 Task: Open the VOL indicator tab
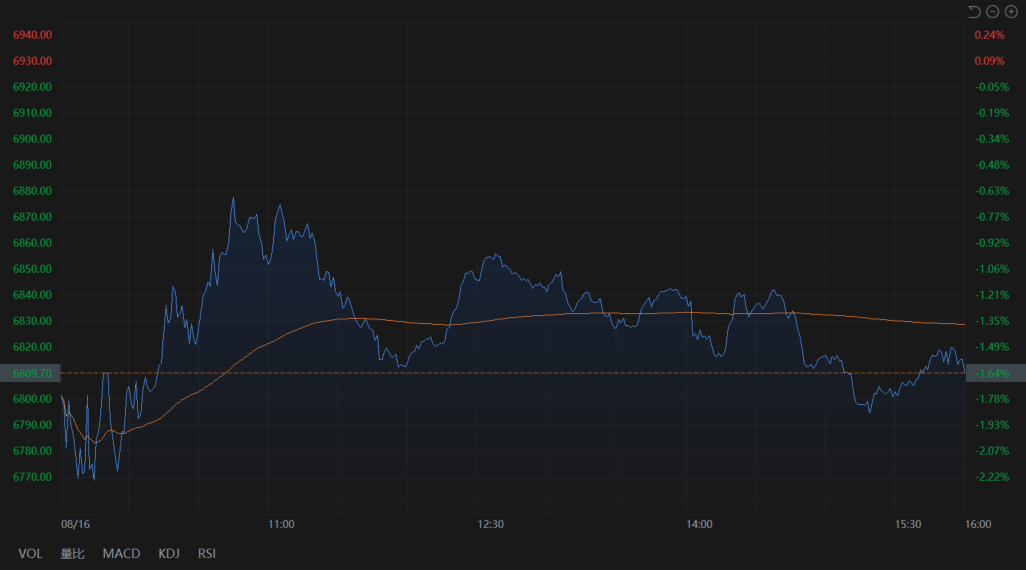[30, 553]
